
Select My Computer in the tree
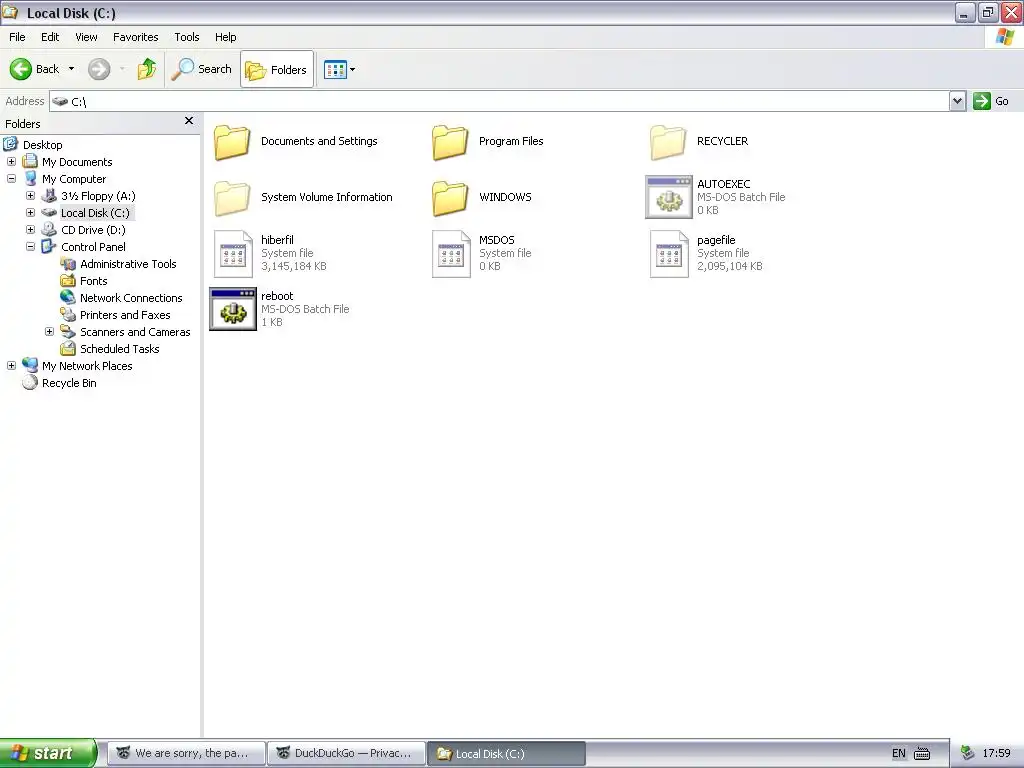(74, 179)
